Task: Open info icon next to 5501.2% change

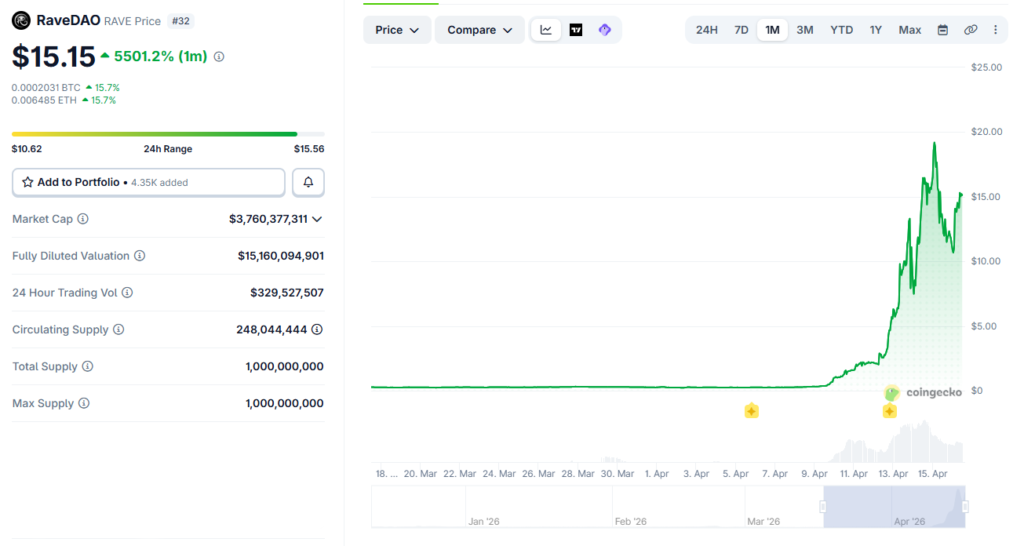Action: pyautogui.click(x=219, y=57)
